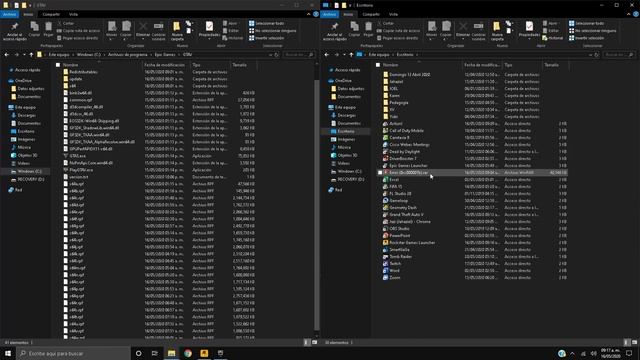Image resolution: width=640 pixels, height=360 pixels.
Task: Click the Pegar icon in left window ribbon
Action: pyautogui.click(x=48, y=29)
